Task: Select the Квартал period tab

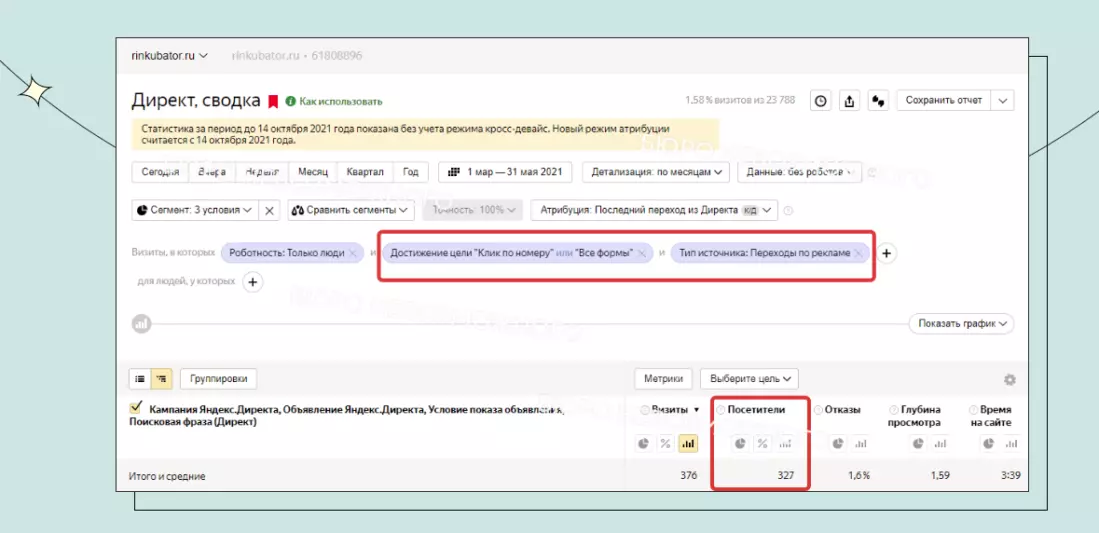Action: [364, 172]
